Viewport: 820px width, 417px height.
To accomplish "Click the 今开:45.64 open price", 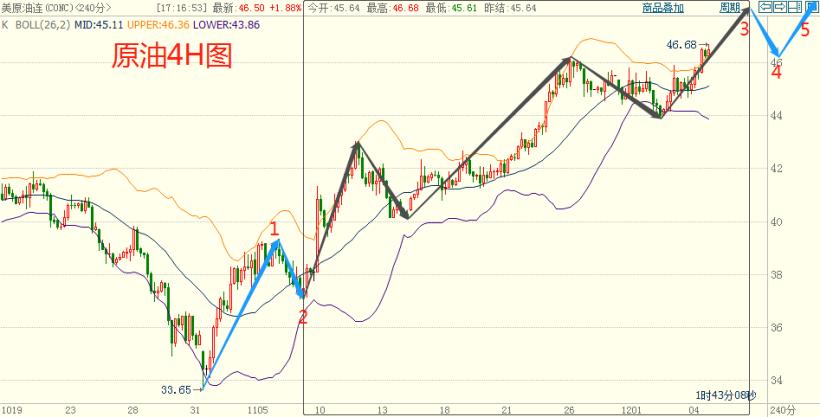I will [x=333, y=8].
